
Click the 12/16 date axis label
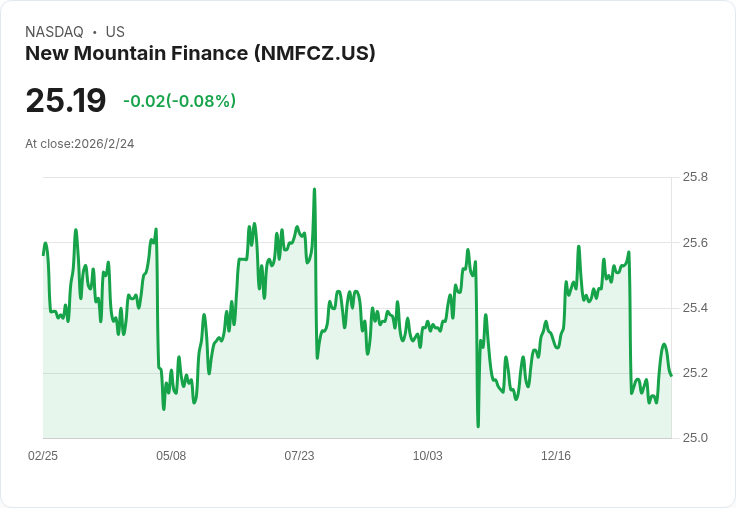tap(556, 456)
